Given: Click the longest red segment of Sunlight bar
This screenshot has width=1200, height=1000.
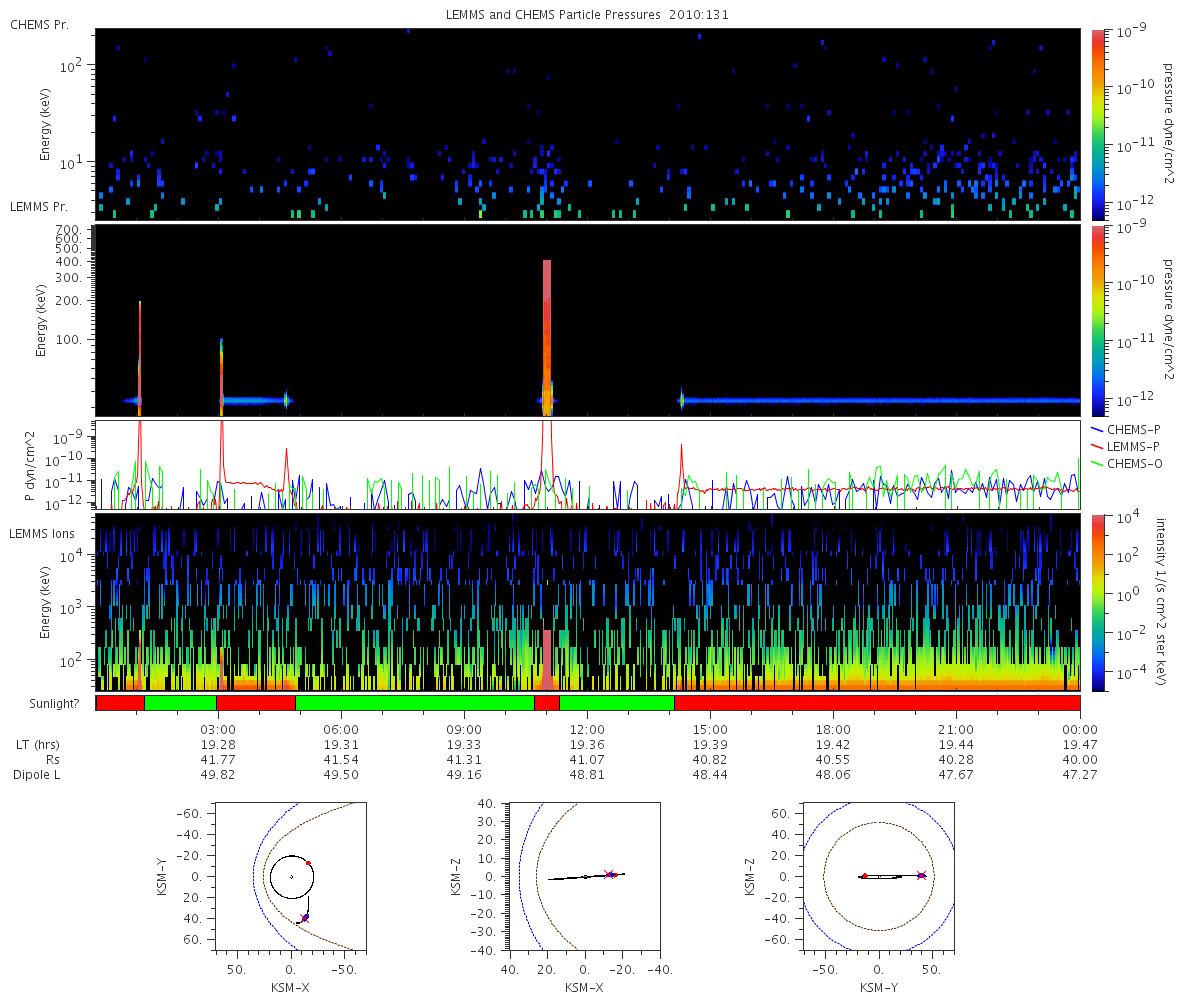Looking at the screenshot, I should (877, 703).
